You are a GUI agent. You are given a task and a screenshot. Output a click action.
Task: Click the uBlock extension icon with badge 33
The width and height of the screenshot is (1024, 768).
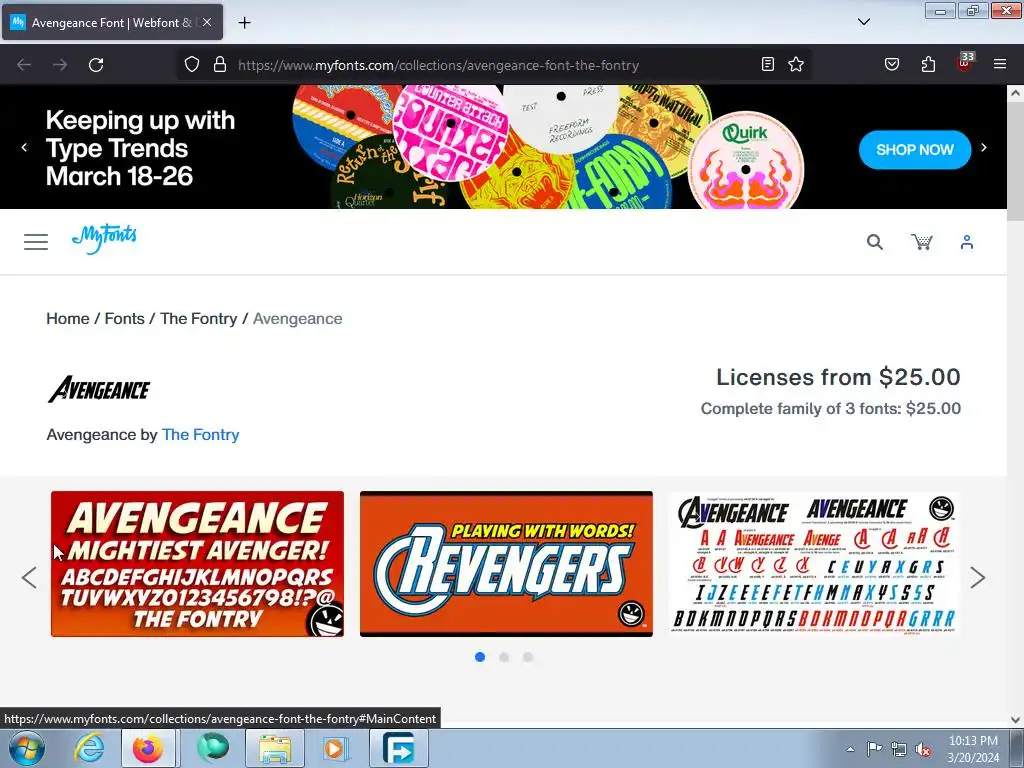pyautogui.click(x=965, y=63)
